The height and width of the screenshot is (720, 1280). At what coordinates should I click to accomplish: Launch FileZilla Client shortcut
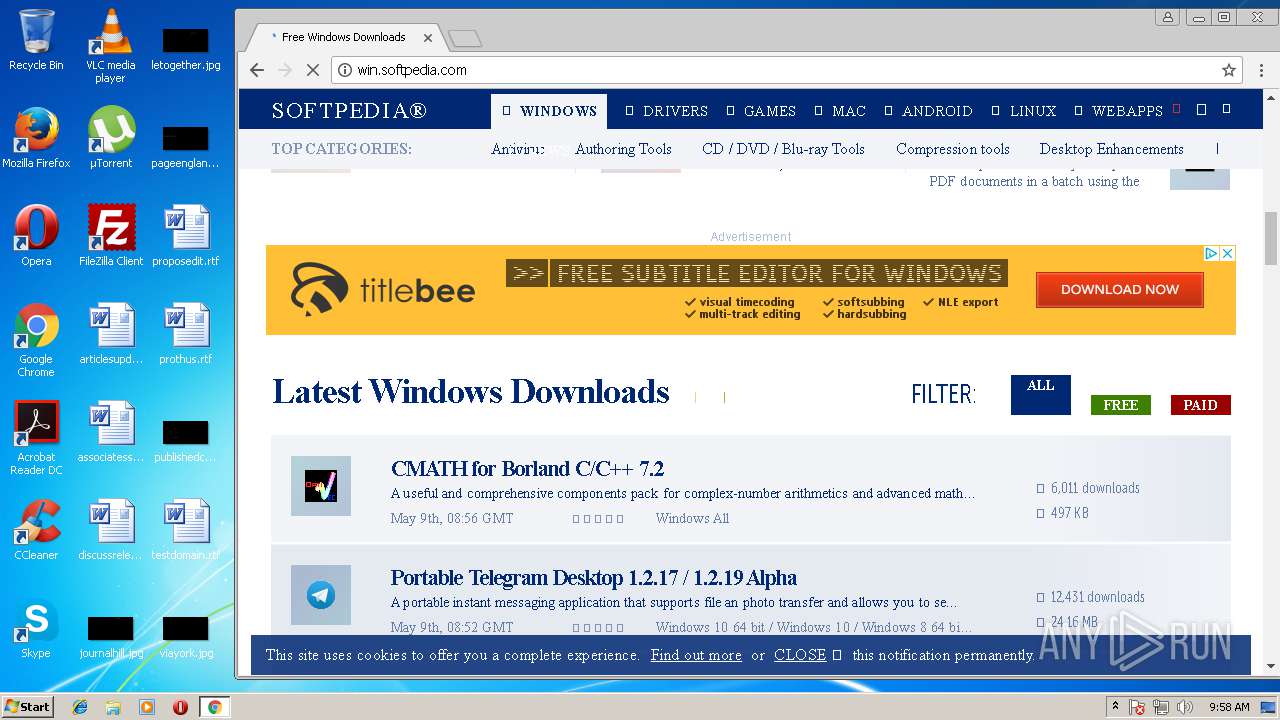[x=110, y=236]
